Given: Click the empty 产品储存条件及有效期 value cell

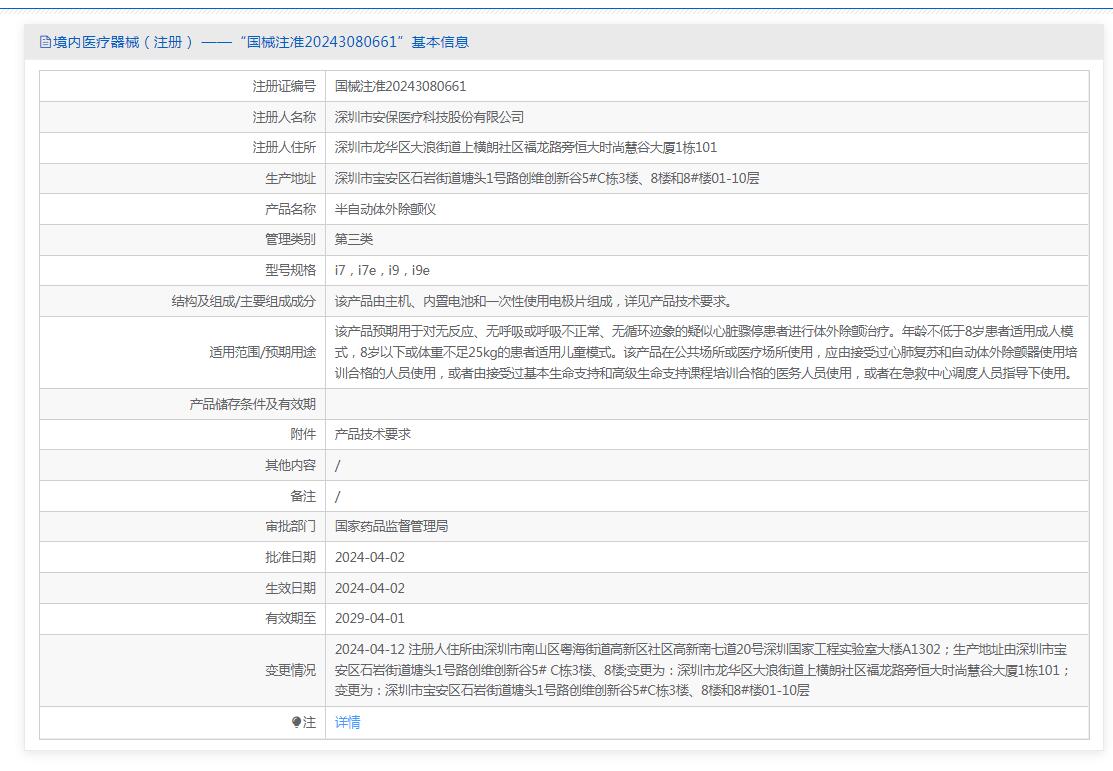Looking at the screenshot, I should click(x=705, y=404).
